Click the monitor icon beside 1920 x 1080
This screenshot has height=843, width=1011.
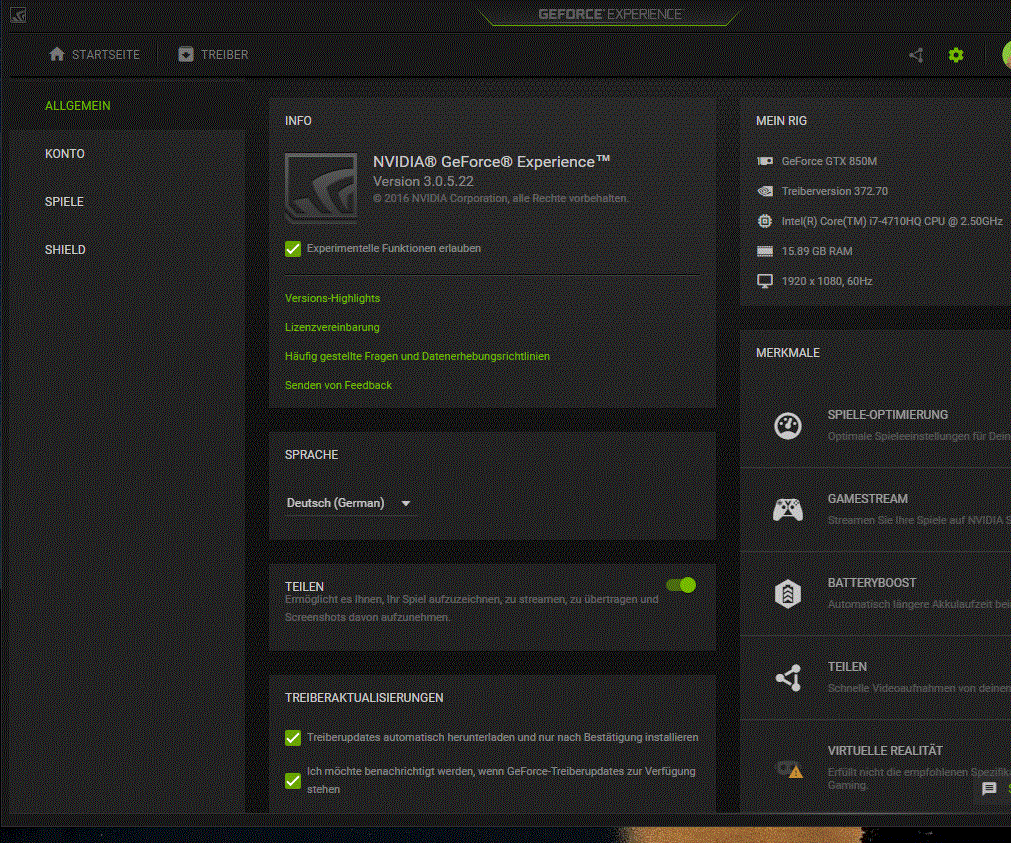pos(765,281)
